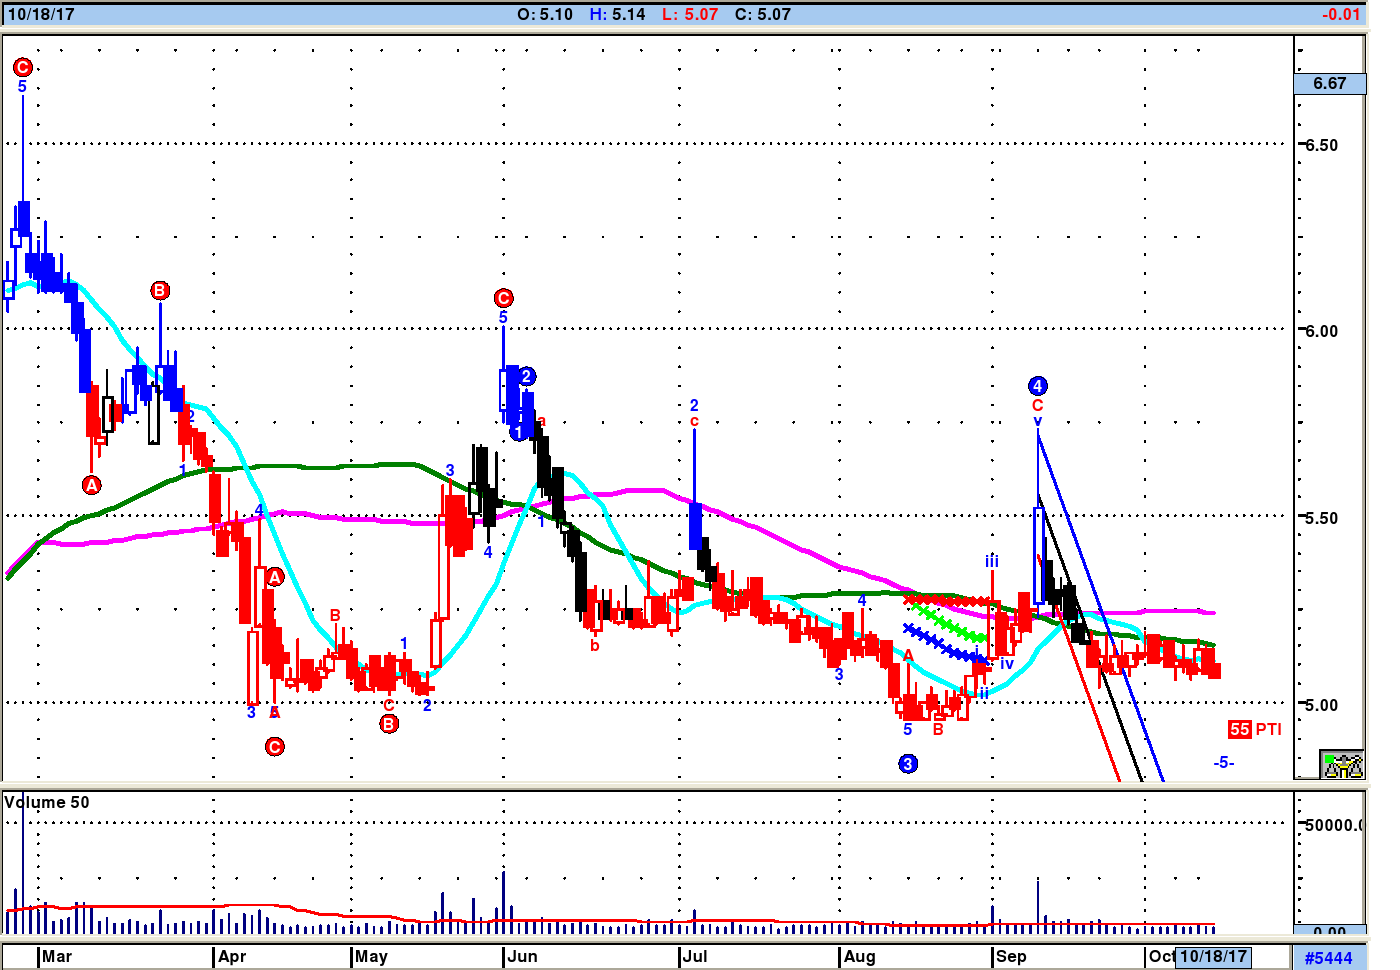This screenshot has width=1400, height=970.
Task: Click the circled blue 2 marker near June
Action: pos(527,376)
